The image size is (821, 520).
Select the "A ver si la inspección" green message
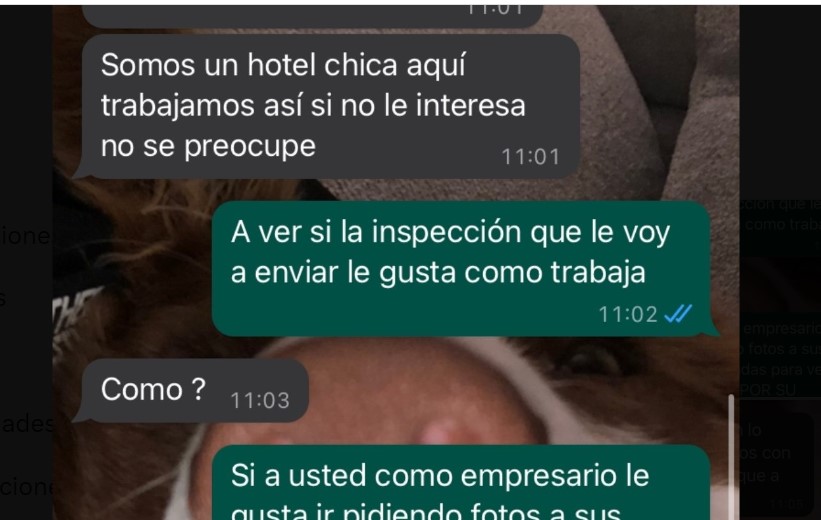point(461,269)
